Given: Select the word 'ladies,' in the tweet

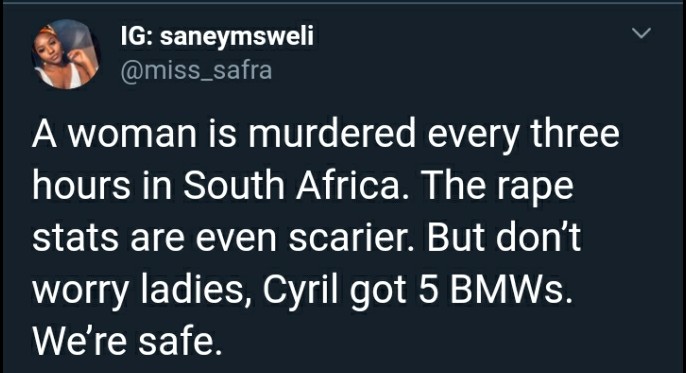Looking at the screenshot, I should 192,290.
